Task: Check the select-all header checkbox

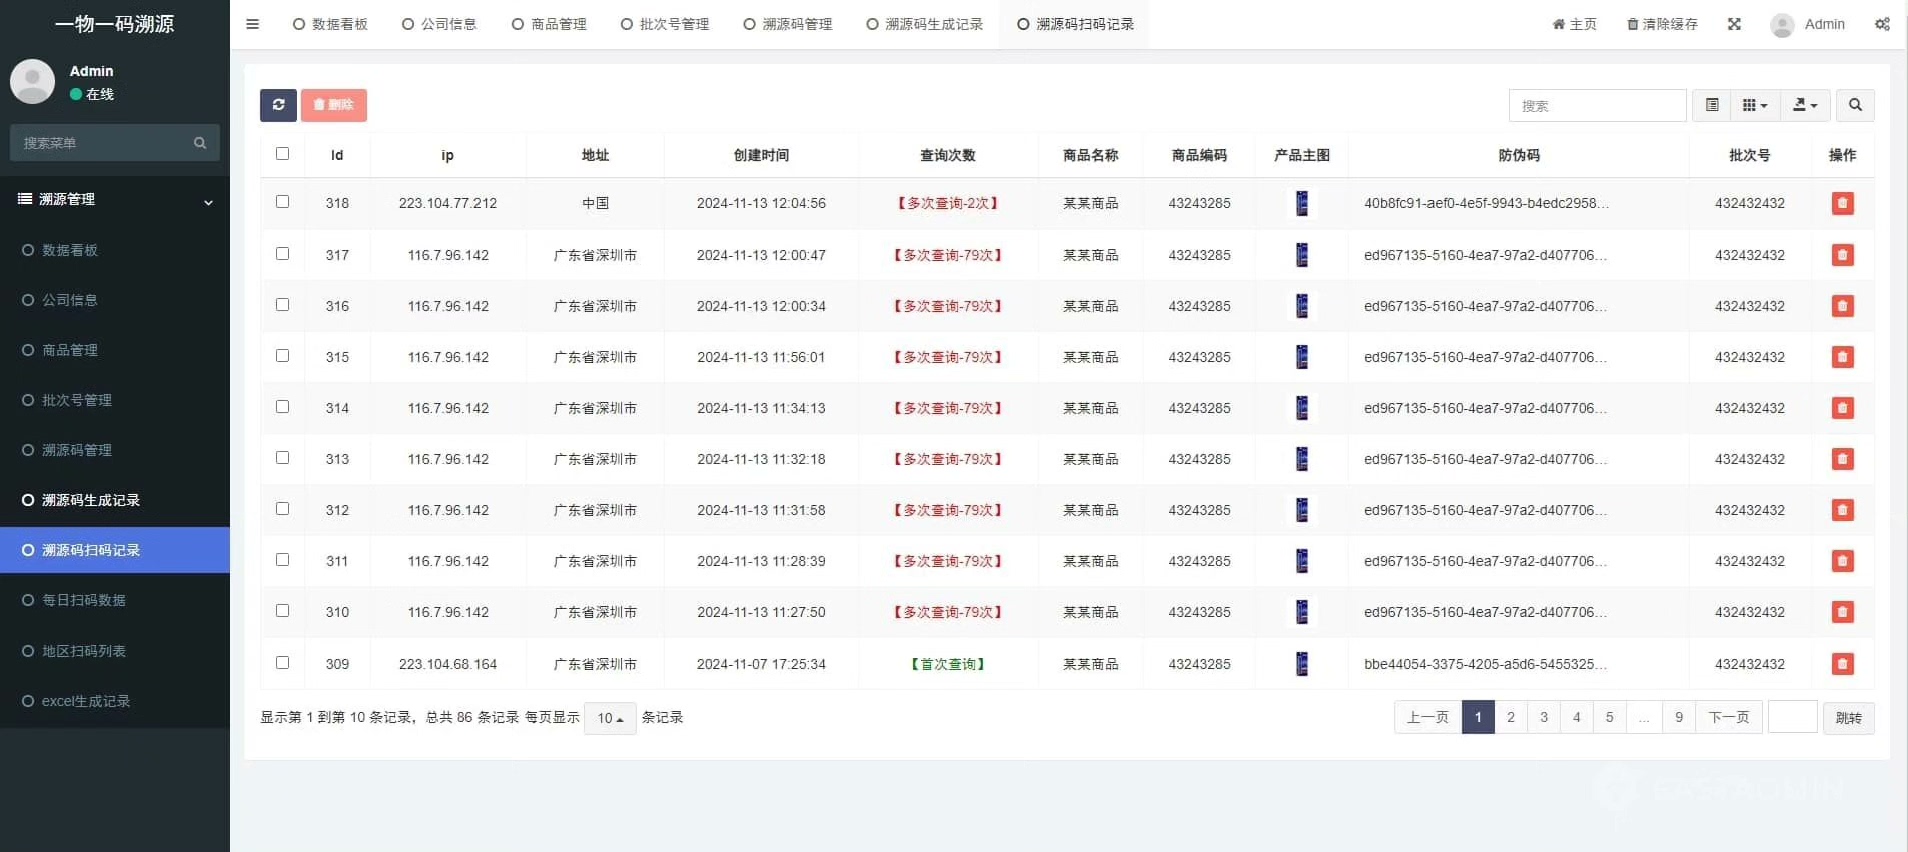Action: 282,154
